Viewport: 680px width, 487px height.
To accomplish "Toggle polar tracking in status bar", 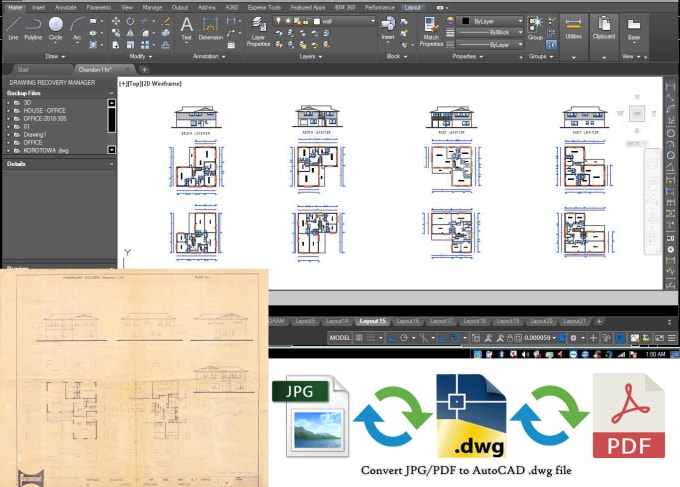I will click(x=404, y=338).
